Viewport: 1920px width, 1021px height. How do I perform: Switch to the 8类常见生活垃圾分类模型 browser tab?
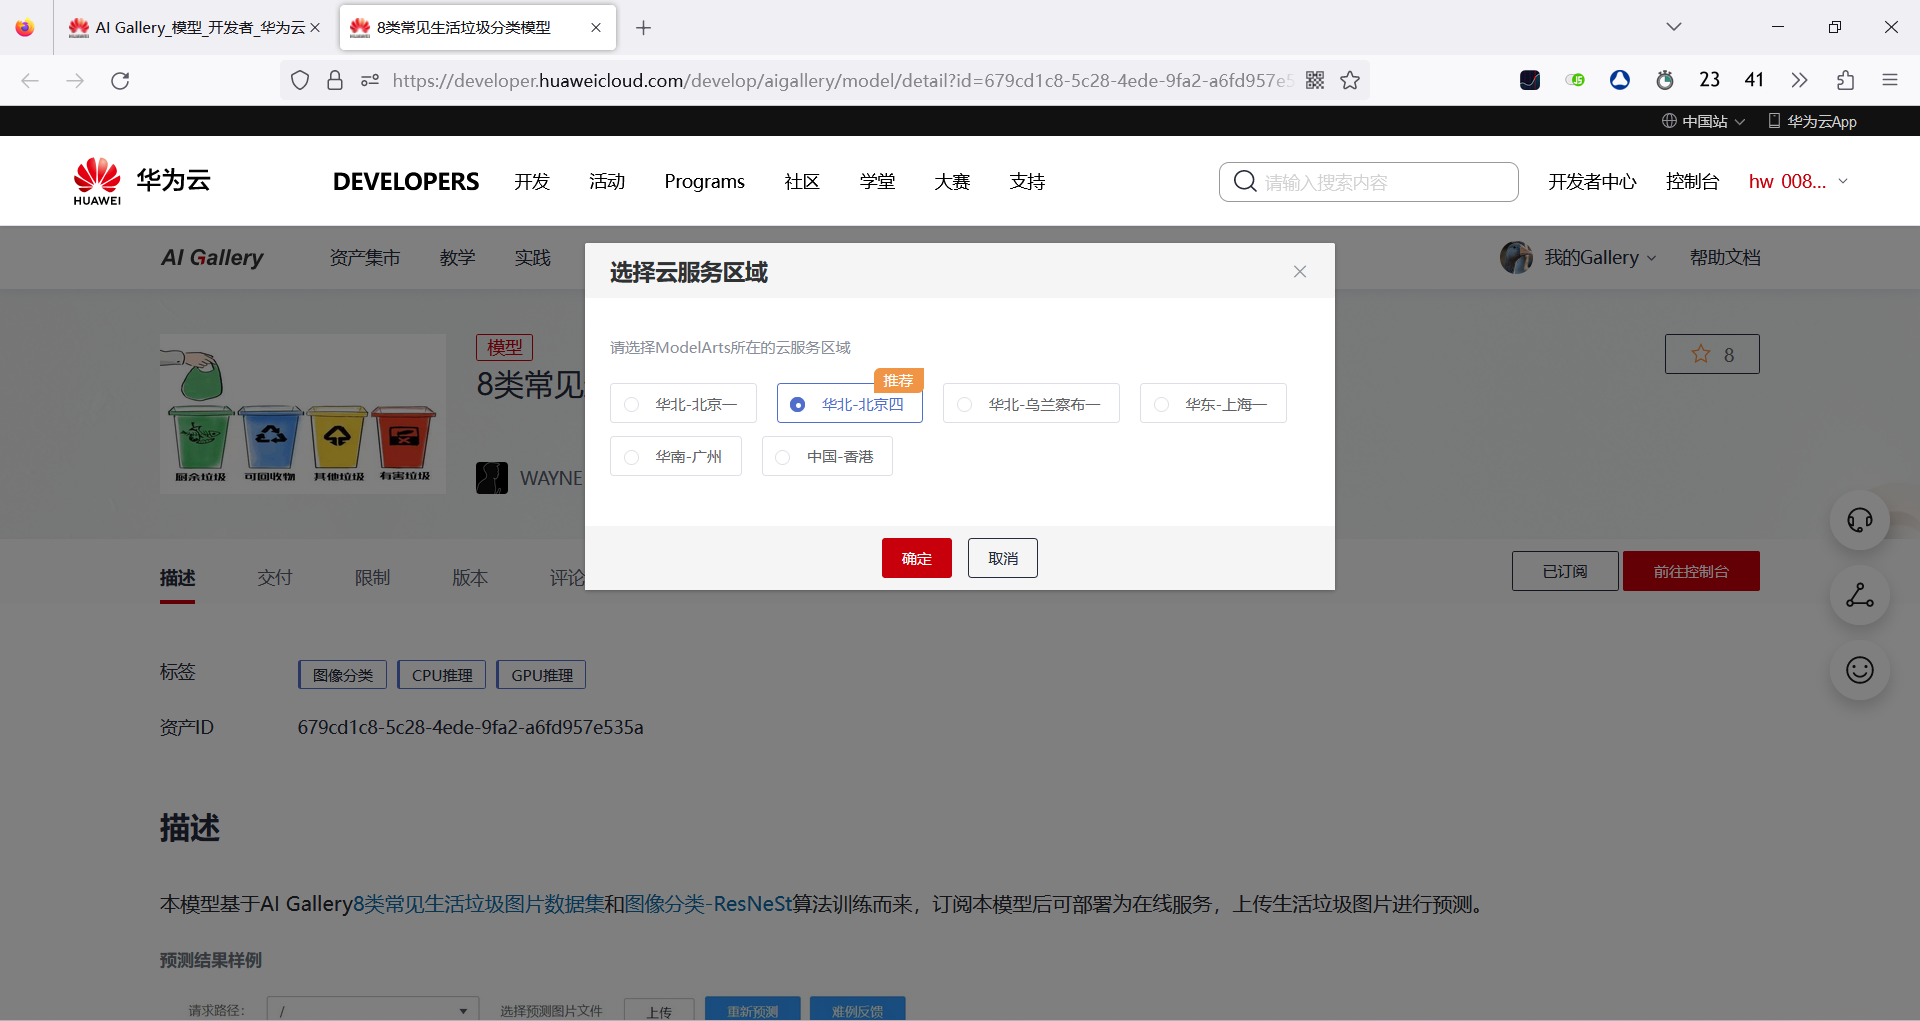463,27
